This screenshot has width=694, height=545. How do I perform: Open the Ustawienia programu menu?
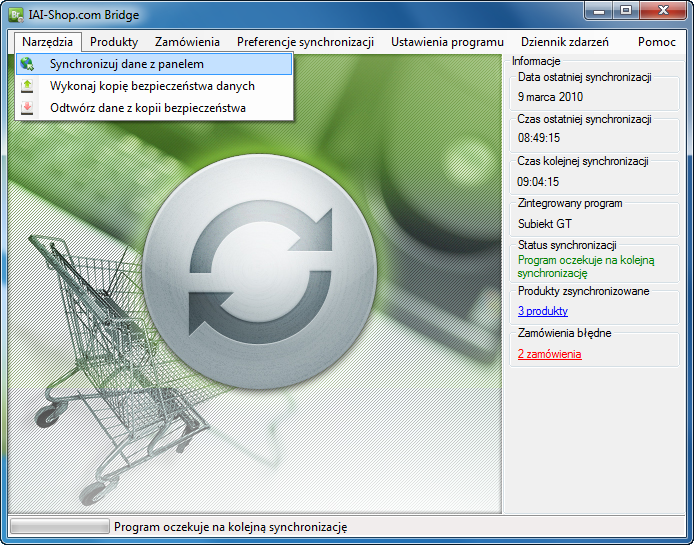pyautogui.click(x=447, y=42)
